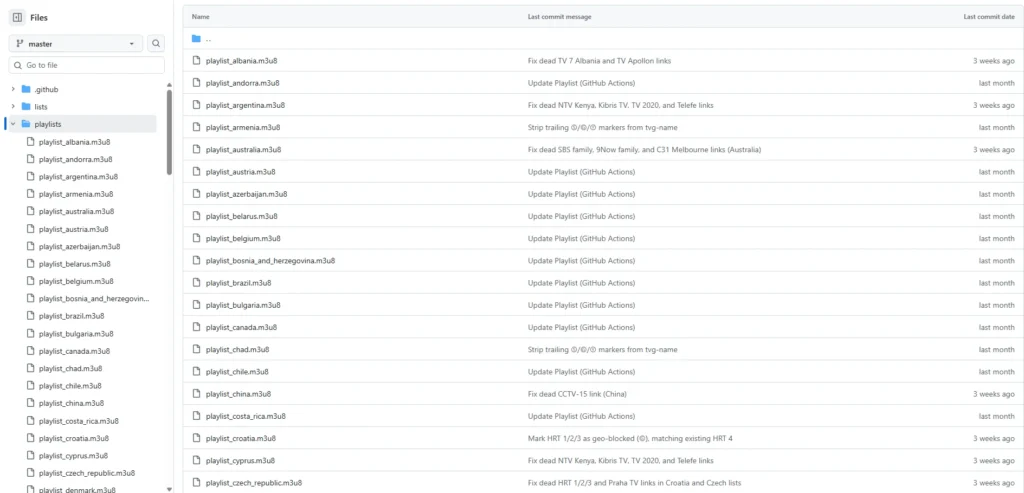The image size is (1024, 493).
Task: Click file icon of table row playlist_belarus.m3u8
Action: coord(196,216)
